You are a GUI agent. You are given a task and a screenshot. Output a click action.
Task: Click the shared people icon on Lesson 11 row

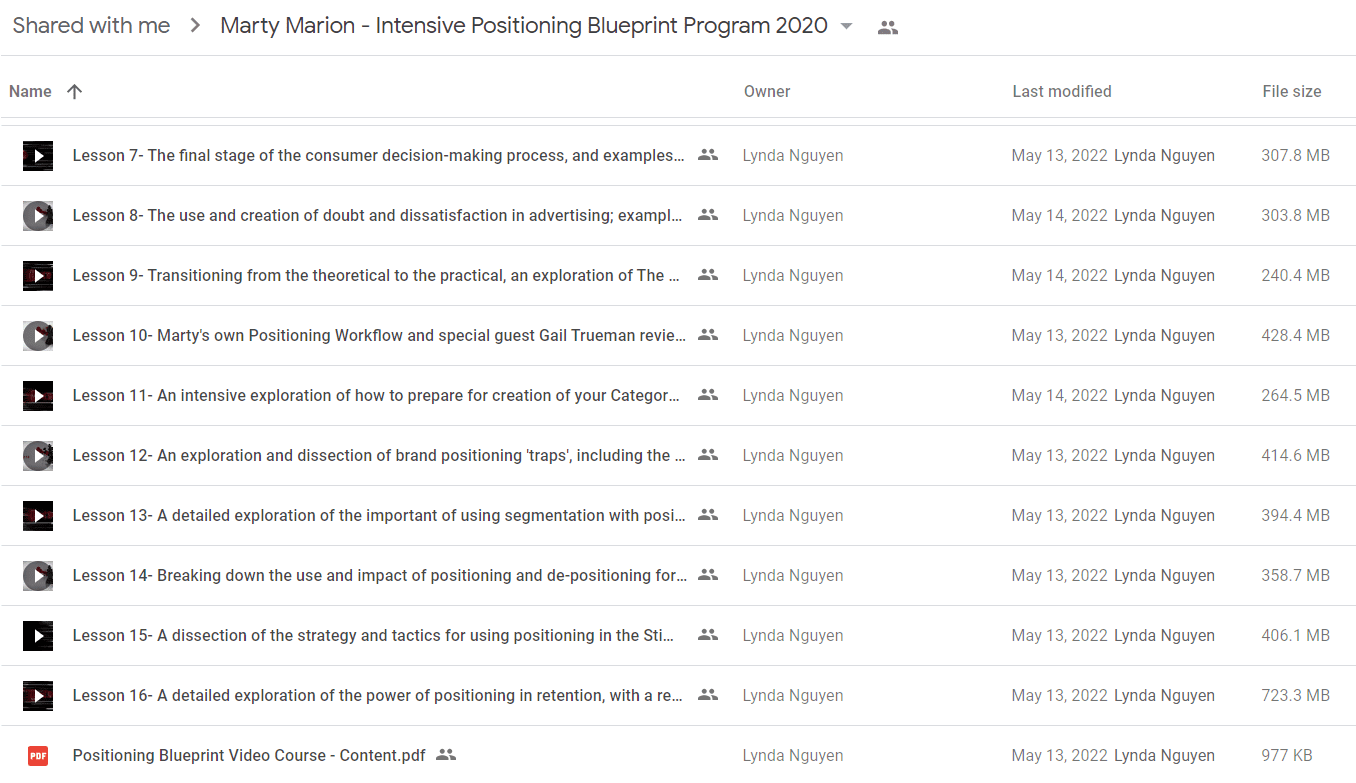(708, 395)
